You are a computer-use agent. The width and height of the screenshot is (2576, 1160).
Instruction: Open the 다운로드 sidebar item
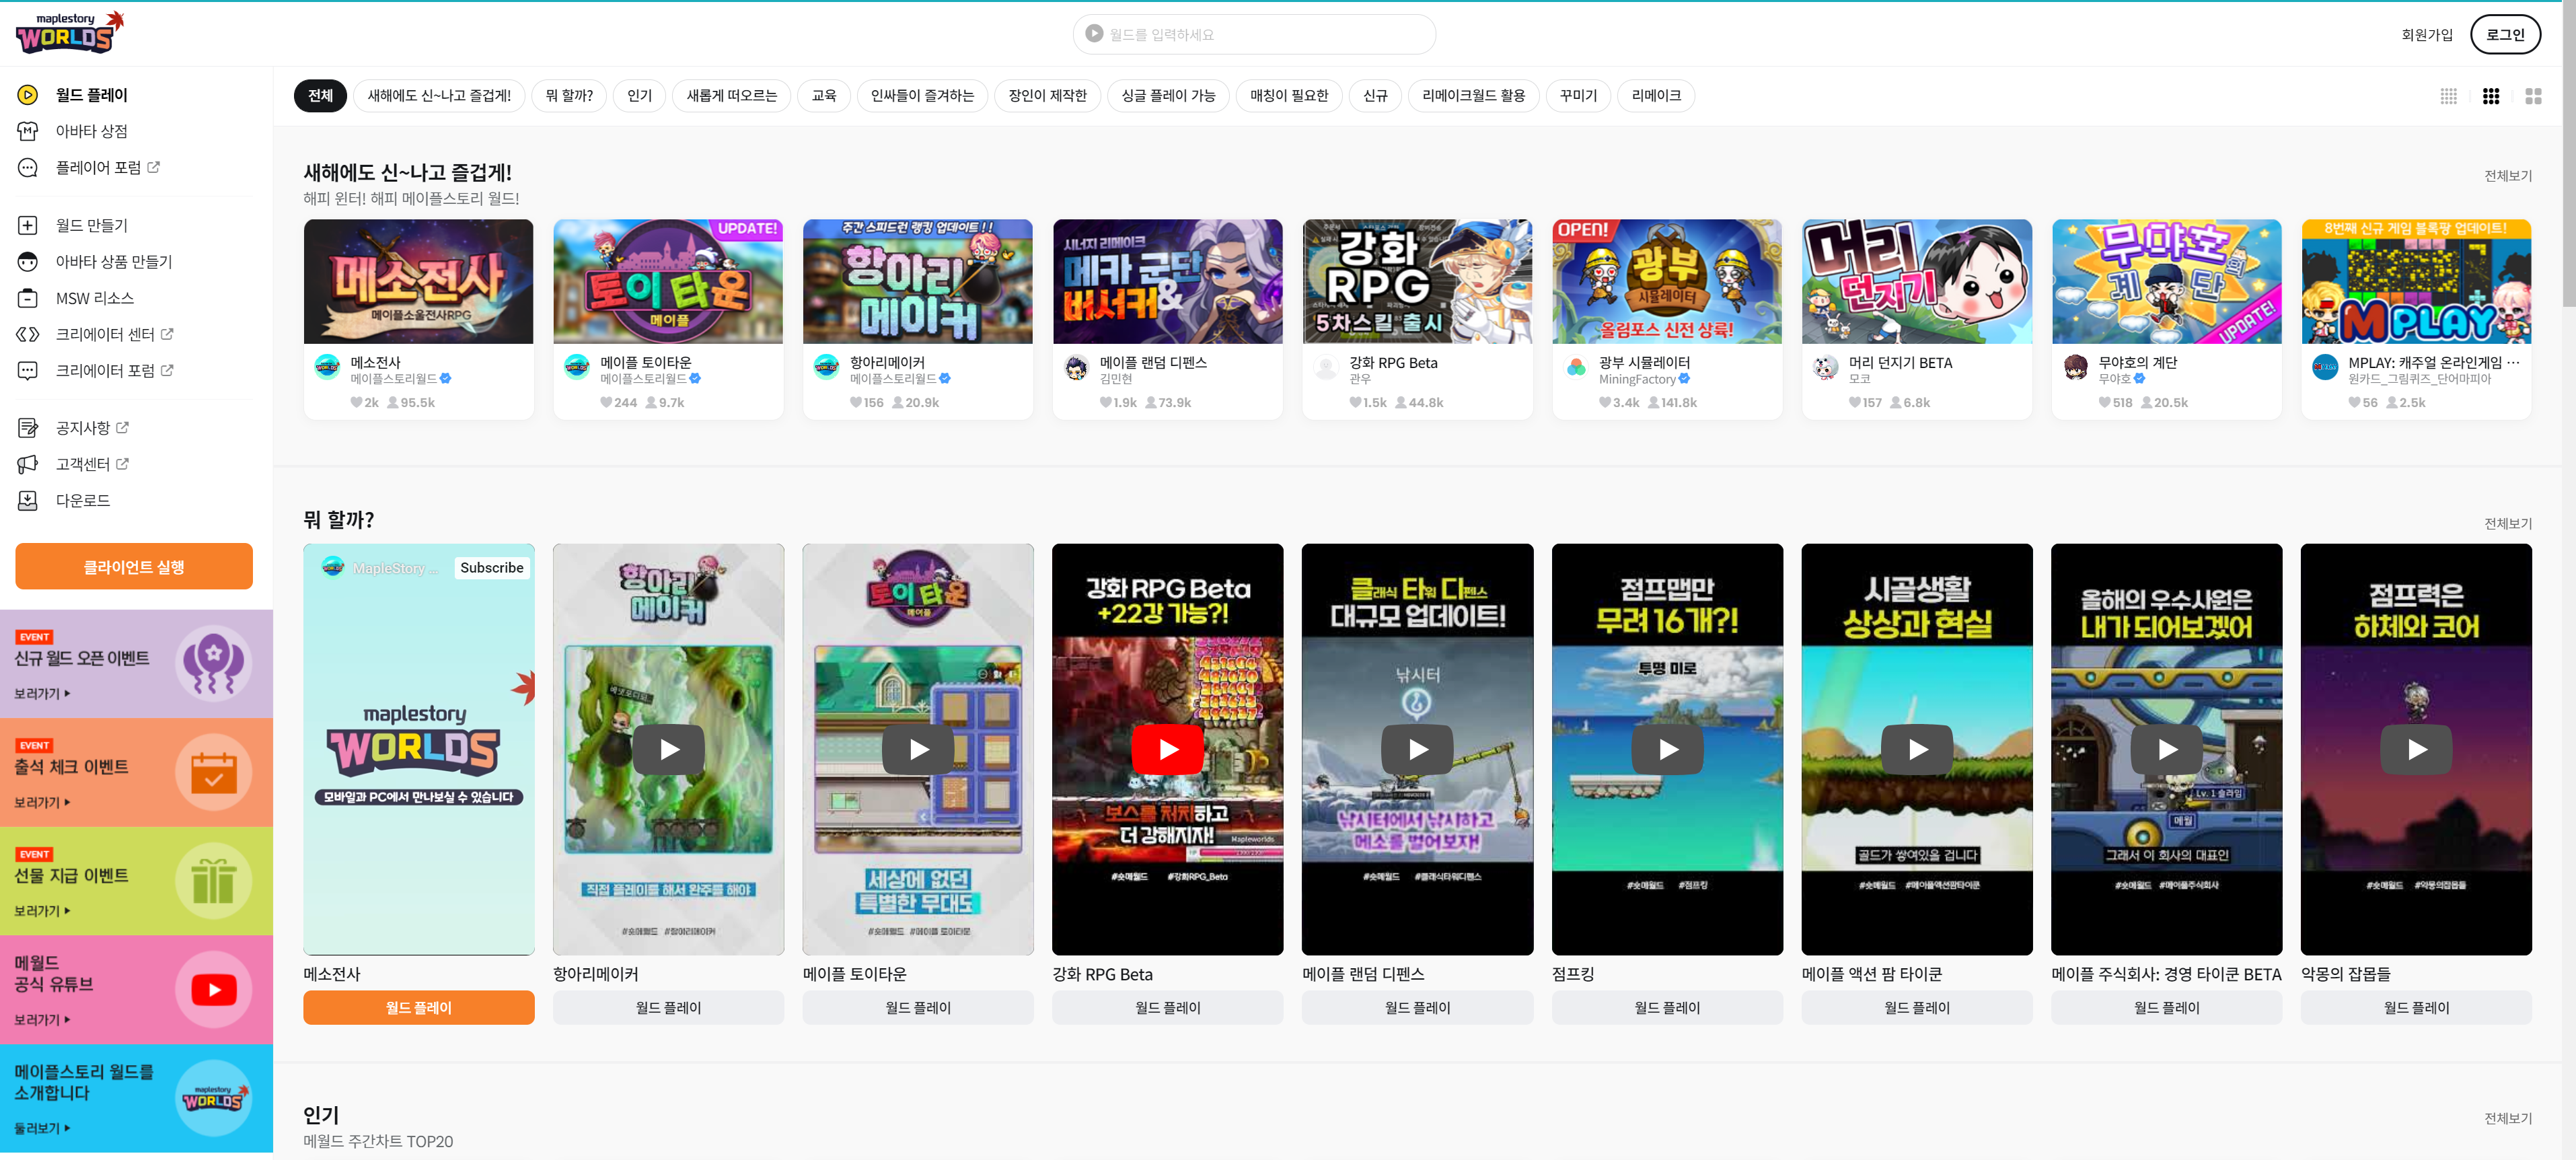tap(82, 500)
